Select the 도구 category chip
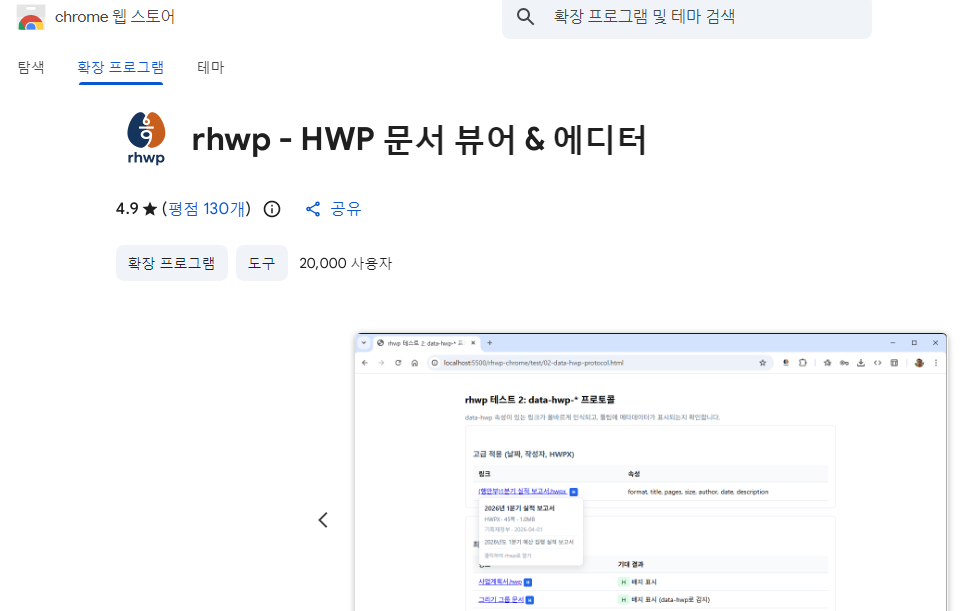The height and width of the screenshot is (611, 964). (x=262, y=263)
